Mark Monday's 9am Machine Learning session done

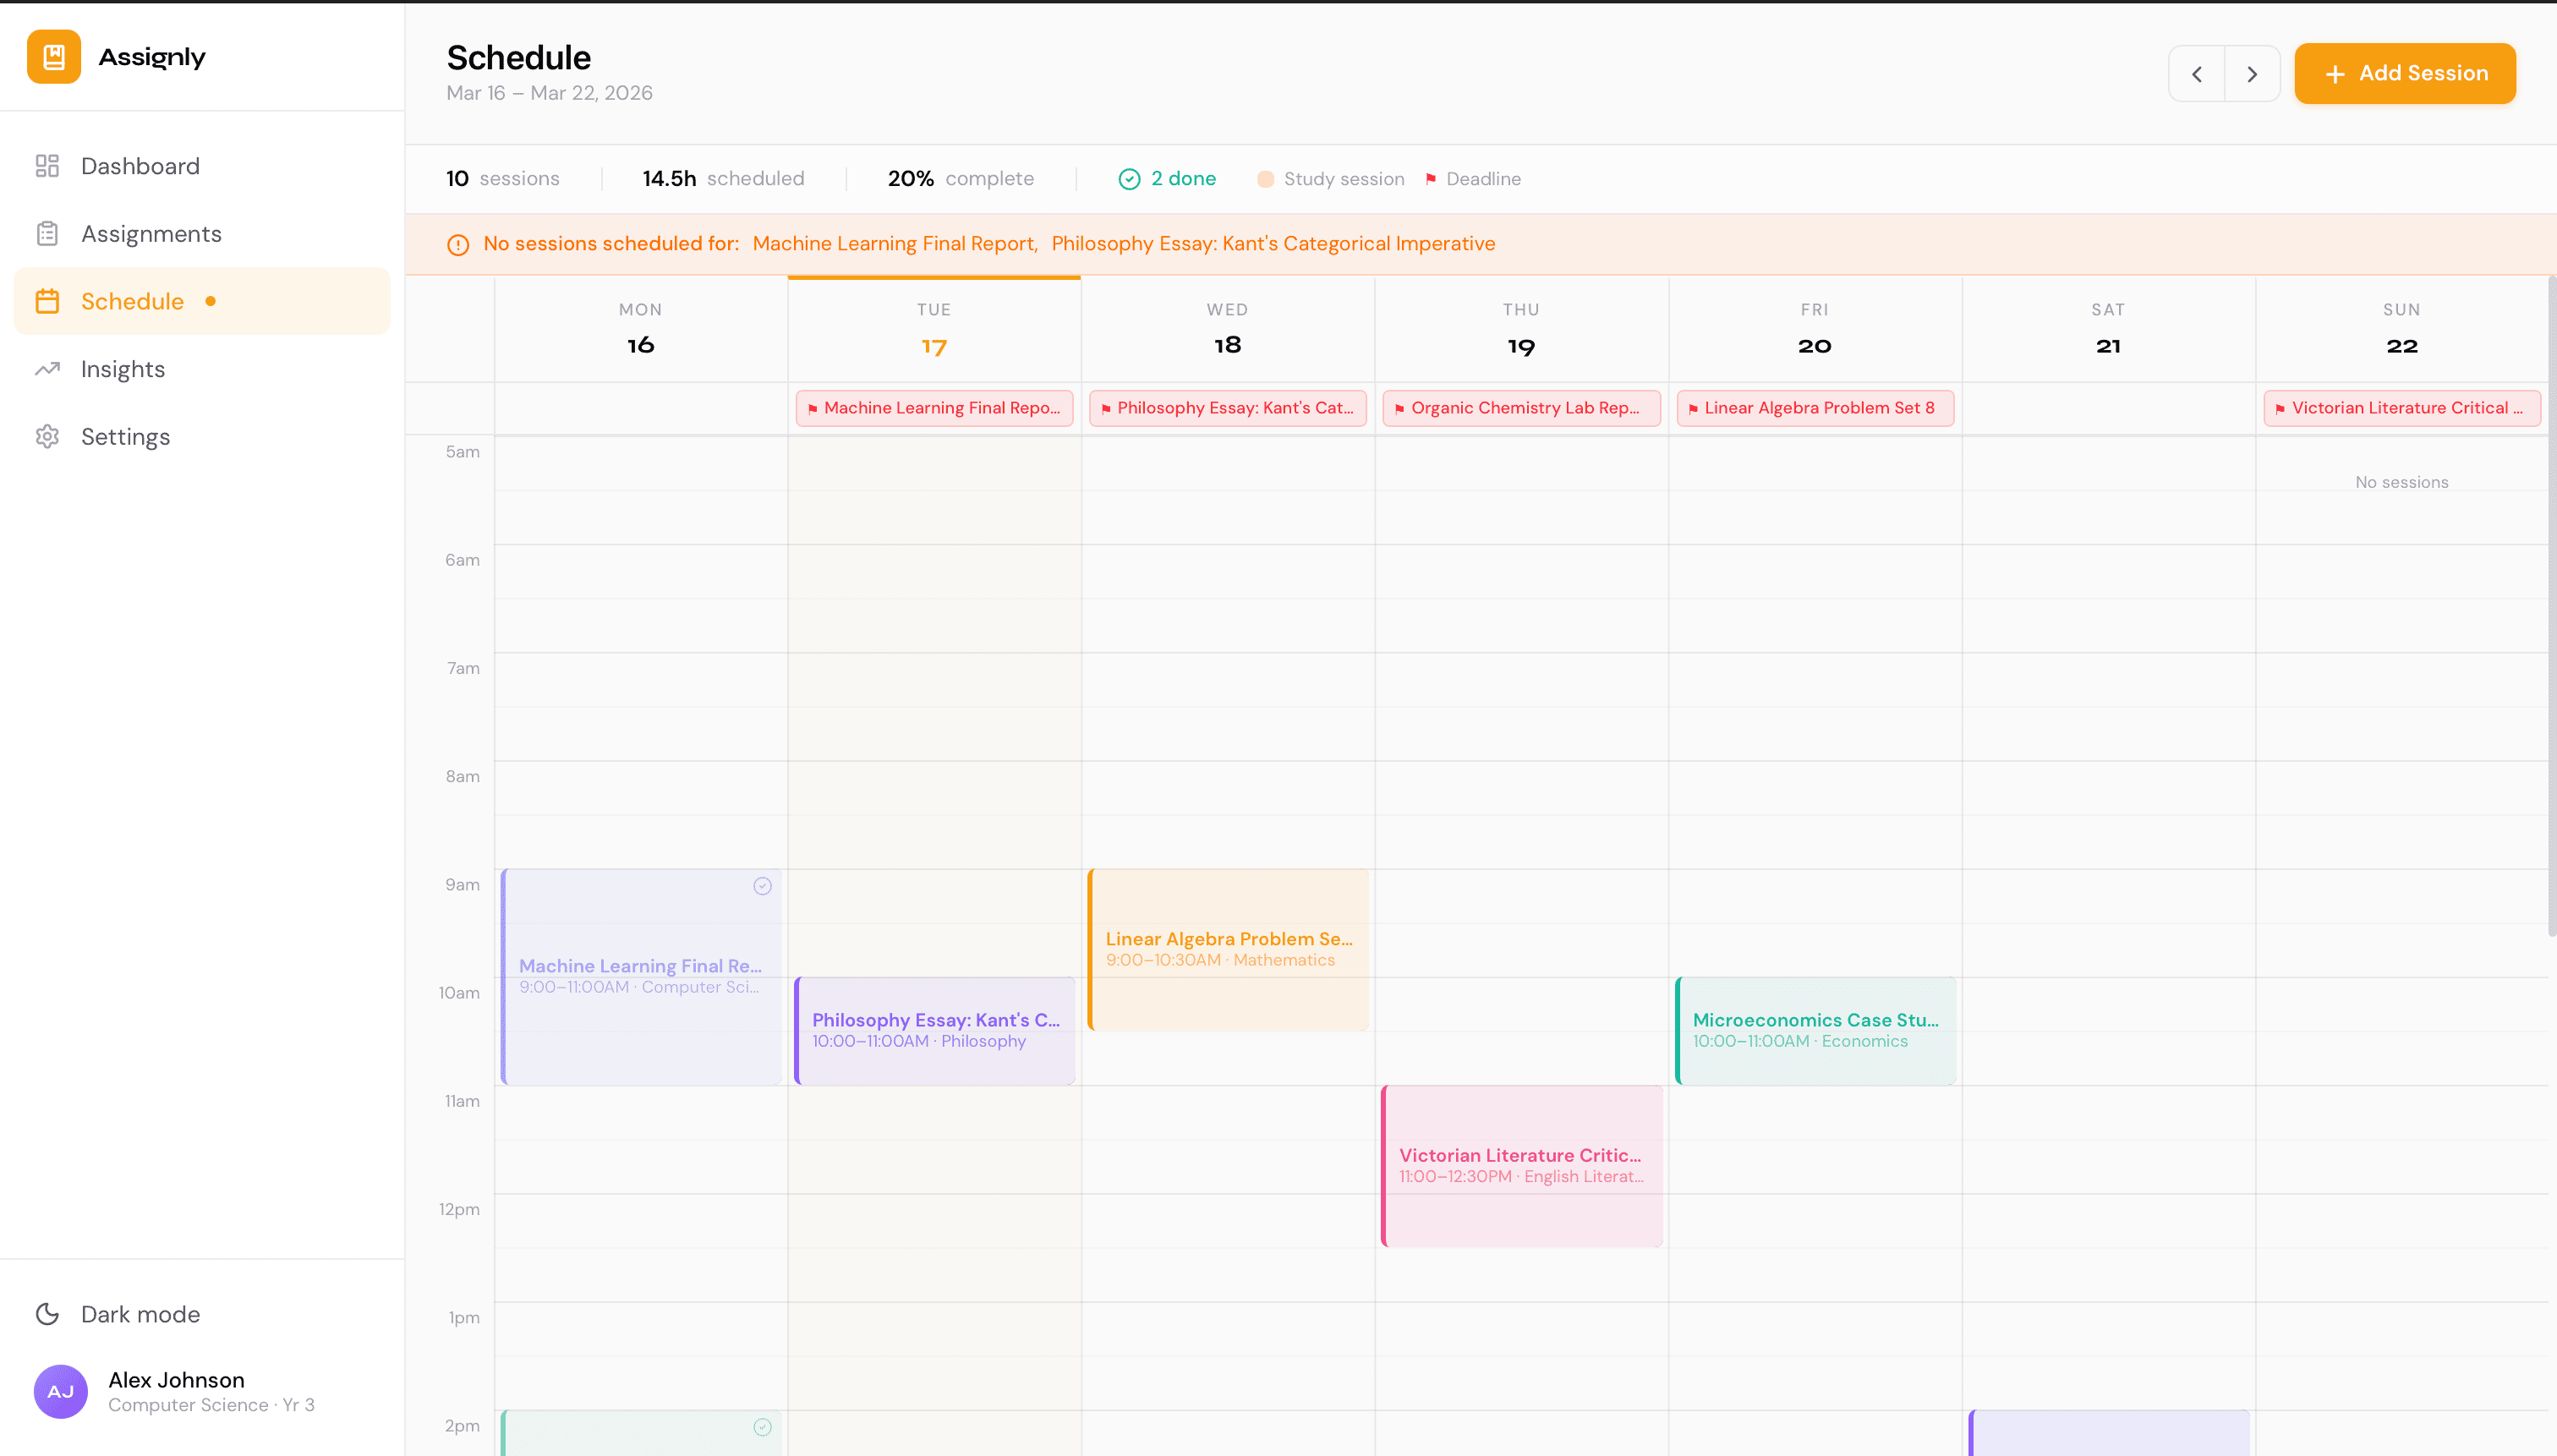(x=763, y=885)
